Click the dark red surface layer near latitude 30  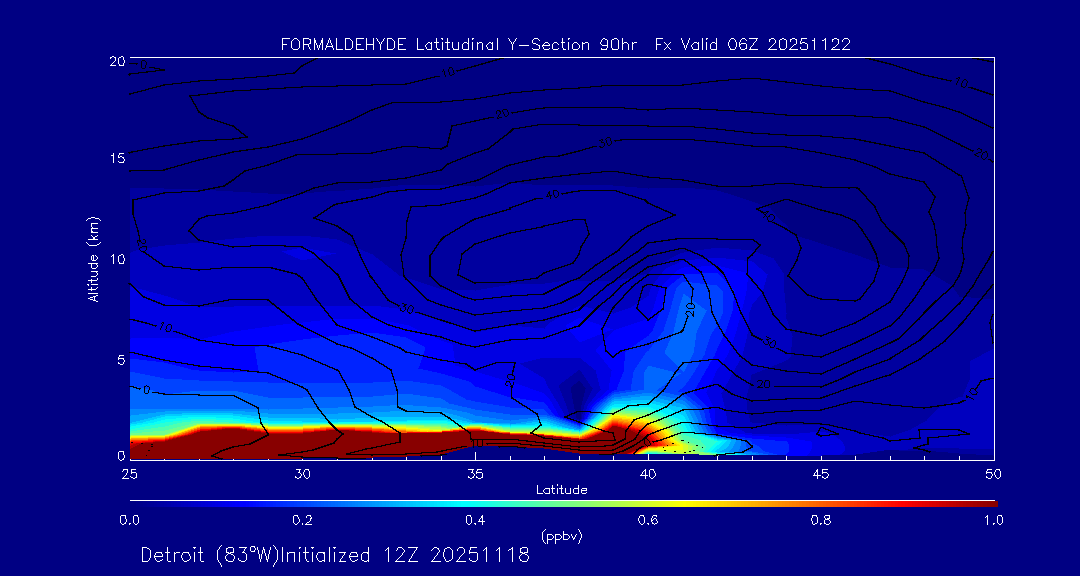click(303, 443)
